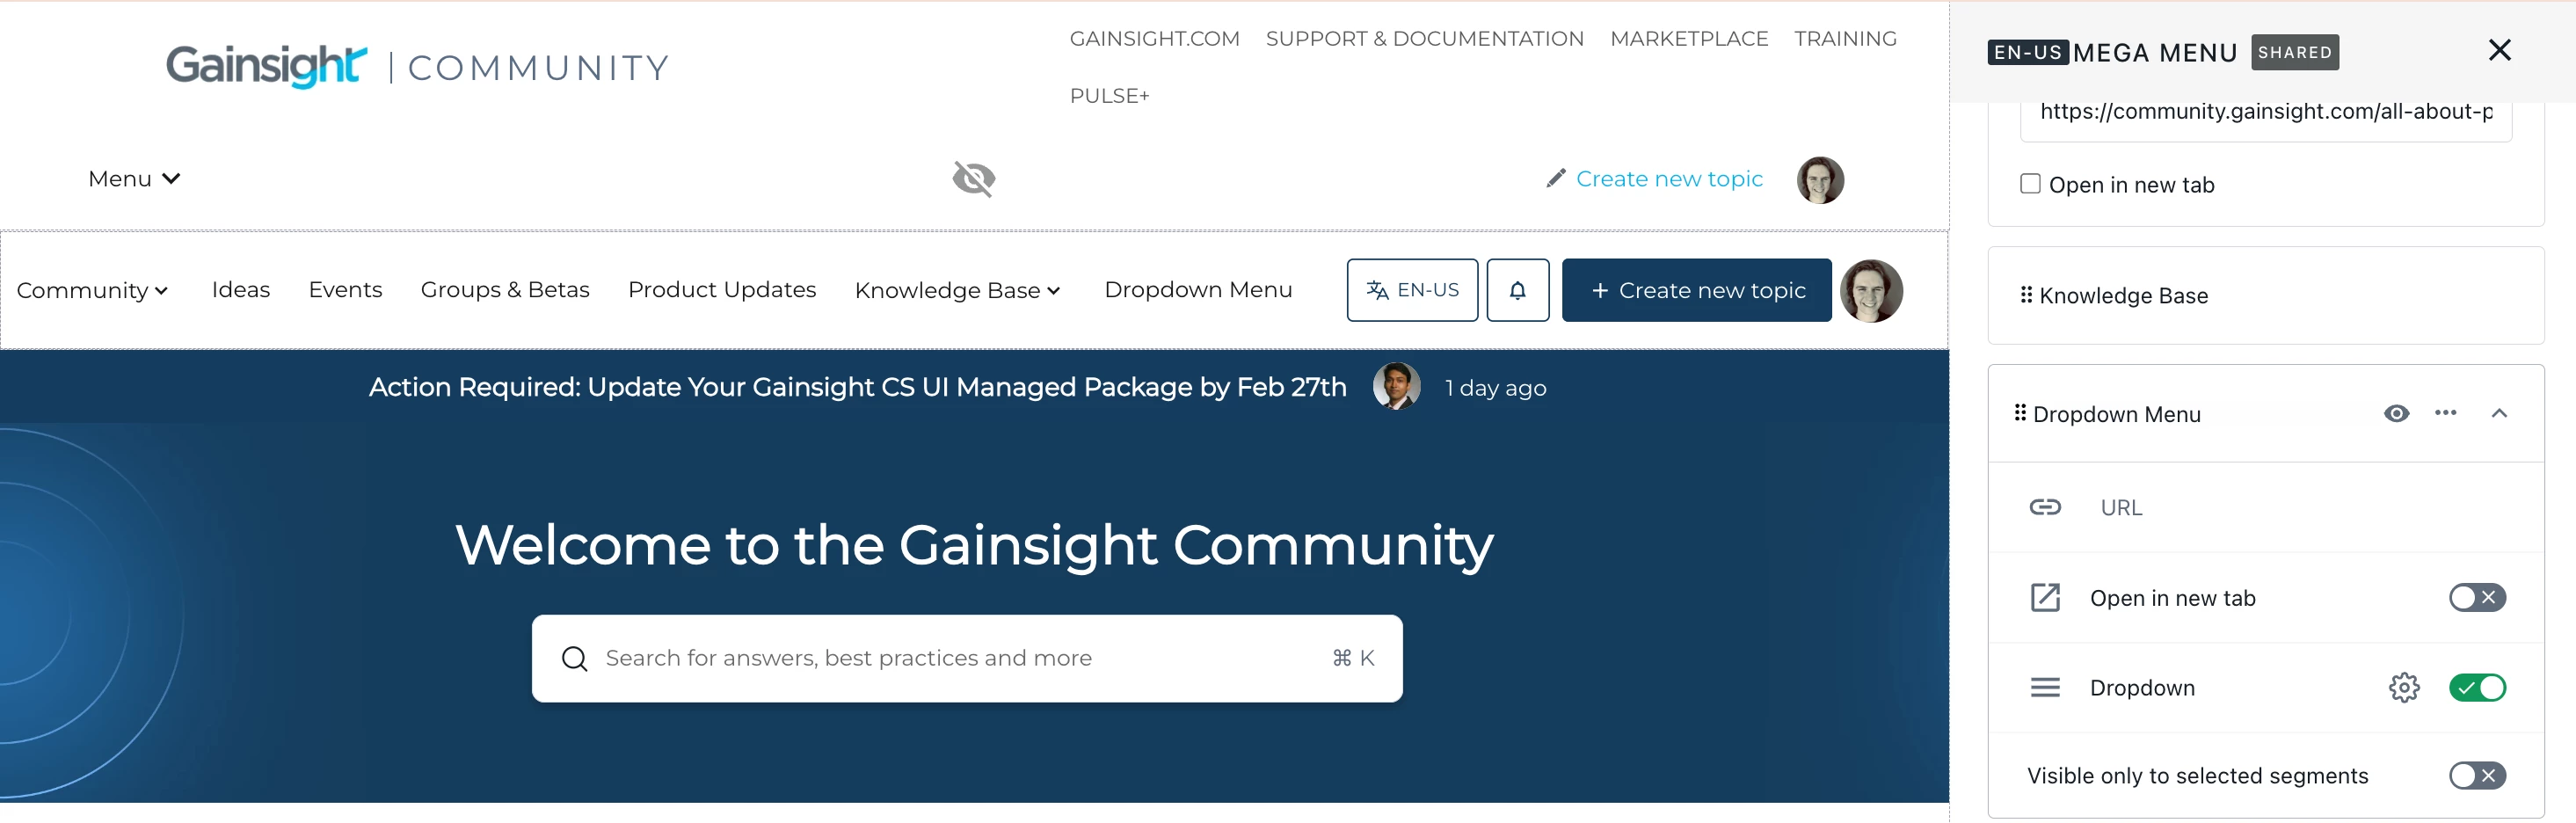Click the pencil icon beside Create new topic
Image resolution: width=2576 pixels, height=823 pixels.
[x=1555, y=179]
